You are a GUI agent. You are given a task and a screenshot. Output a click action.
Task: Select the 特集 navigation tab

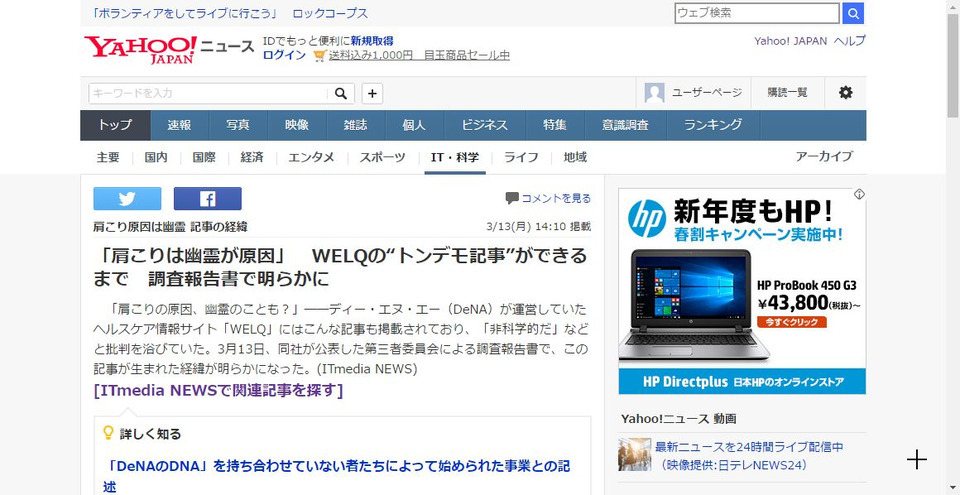click(555, 125)
